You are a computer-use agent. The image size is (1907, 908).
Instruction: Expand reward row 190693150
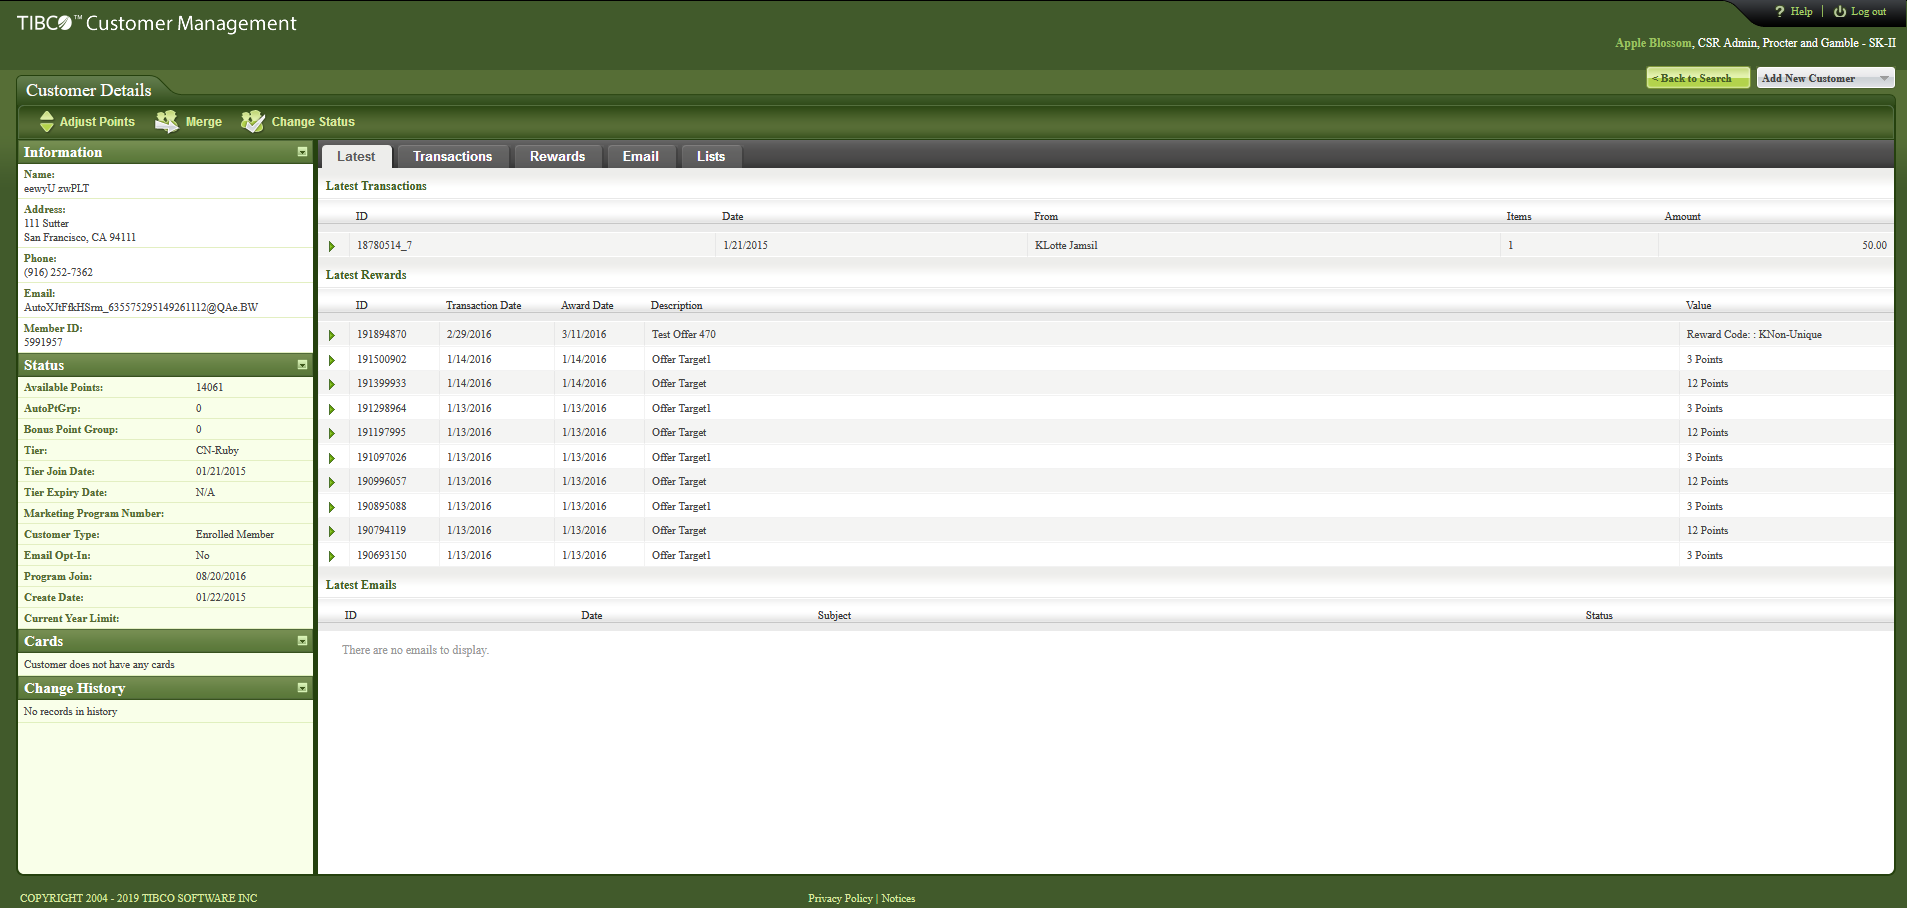click(332, 556)
